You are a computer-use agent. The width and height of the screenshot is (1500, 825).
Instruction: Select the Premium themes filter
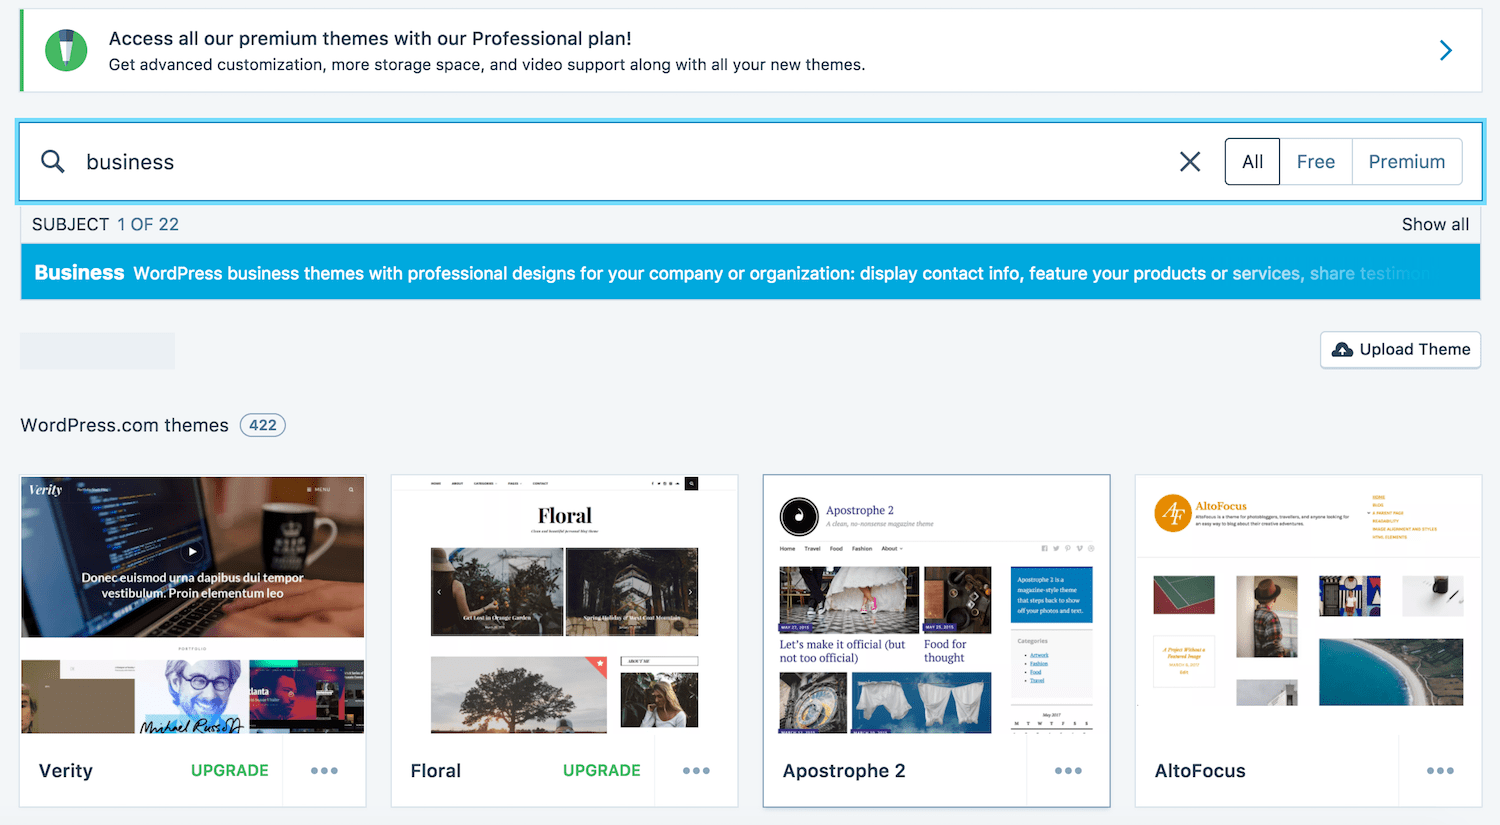1406,161
